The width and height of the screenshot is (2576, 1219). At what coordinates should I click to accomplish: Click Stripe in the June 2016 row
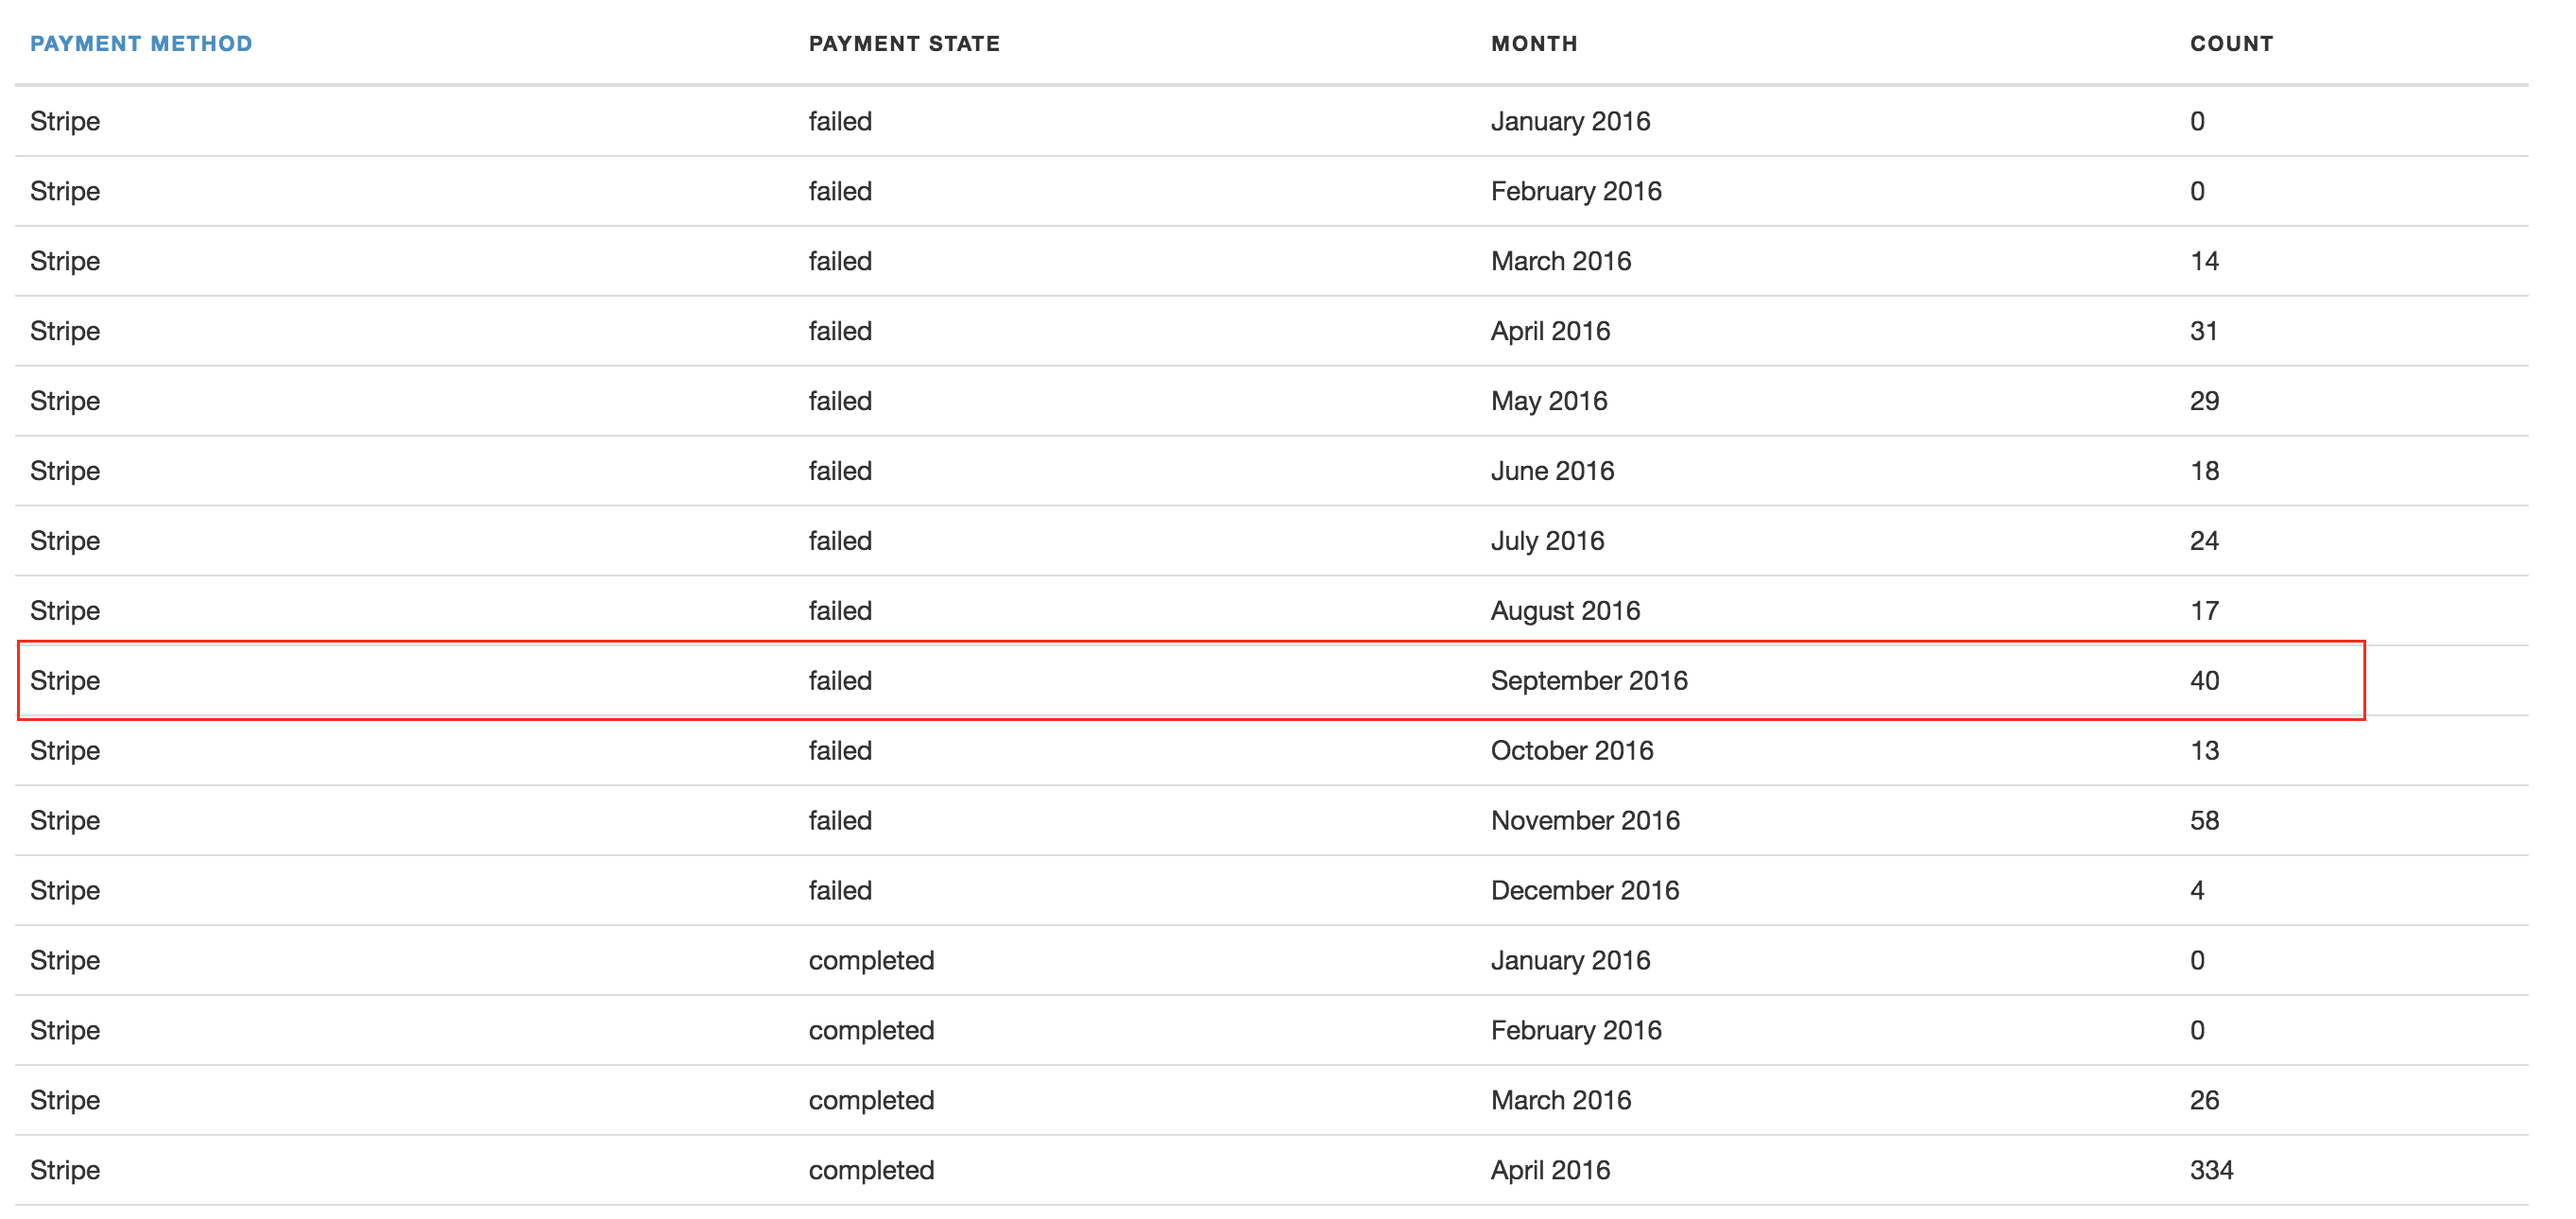(x=65, y=471)
